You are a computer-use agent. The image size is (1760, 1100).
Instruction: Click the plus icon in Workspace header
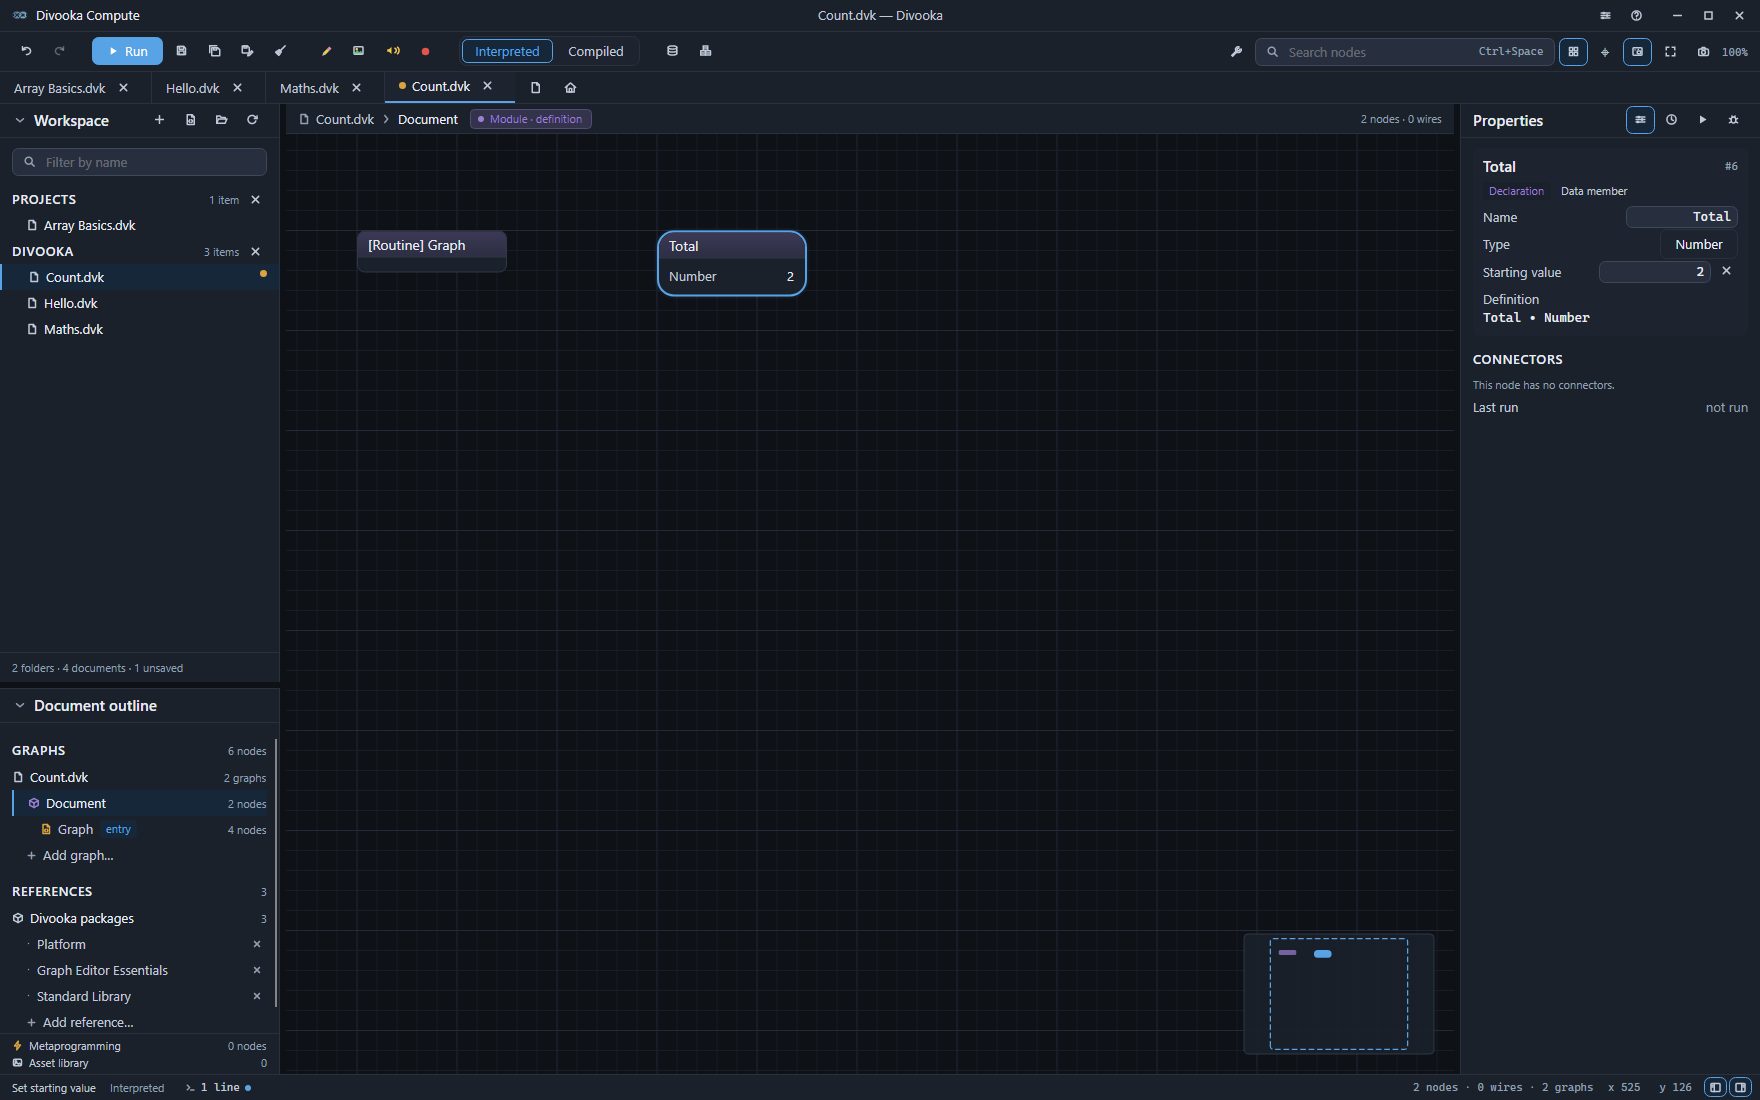point(159,120)
